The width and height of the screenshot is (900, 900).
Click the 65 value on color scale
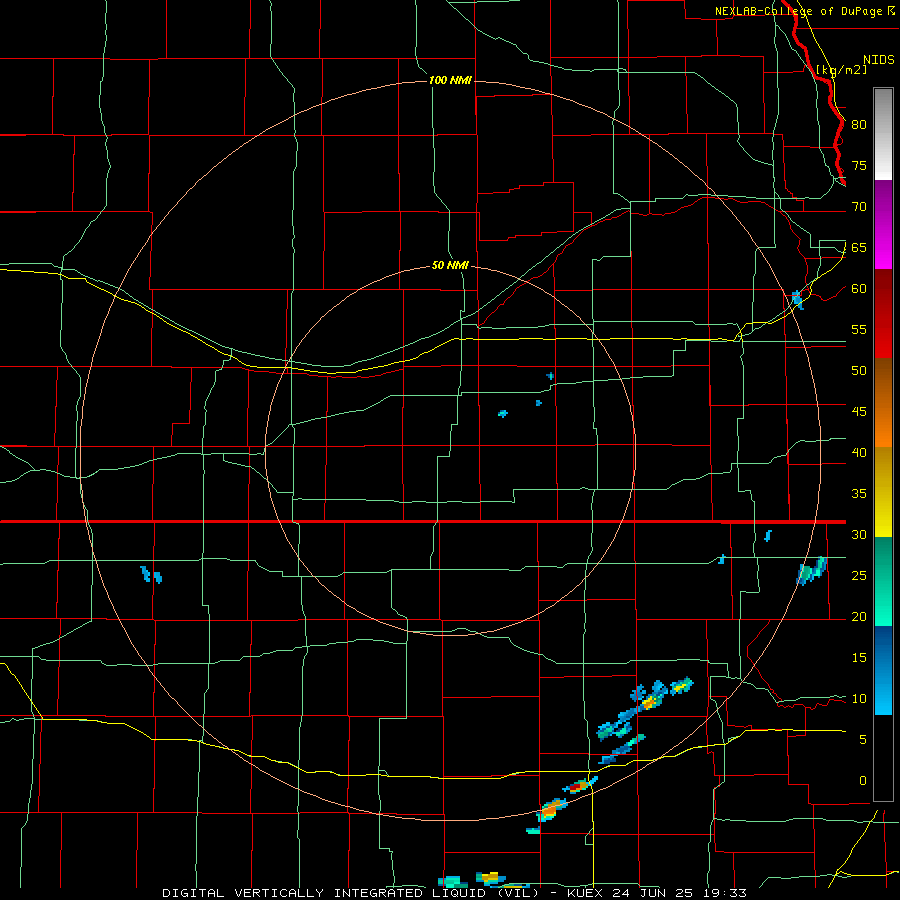click(x=859, y=248)
